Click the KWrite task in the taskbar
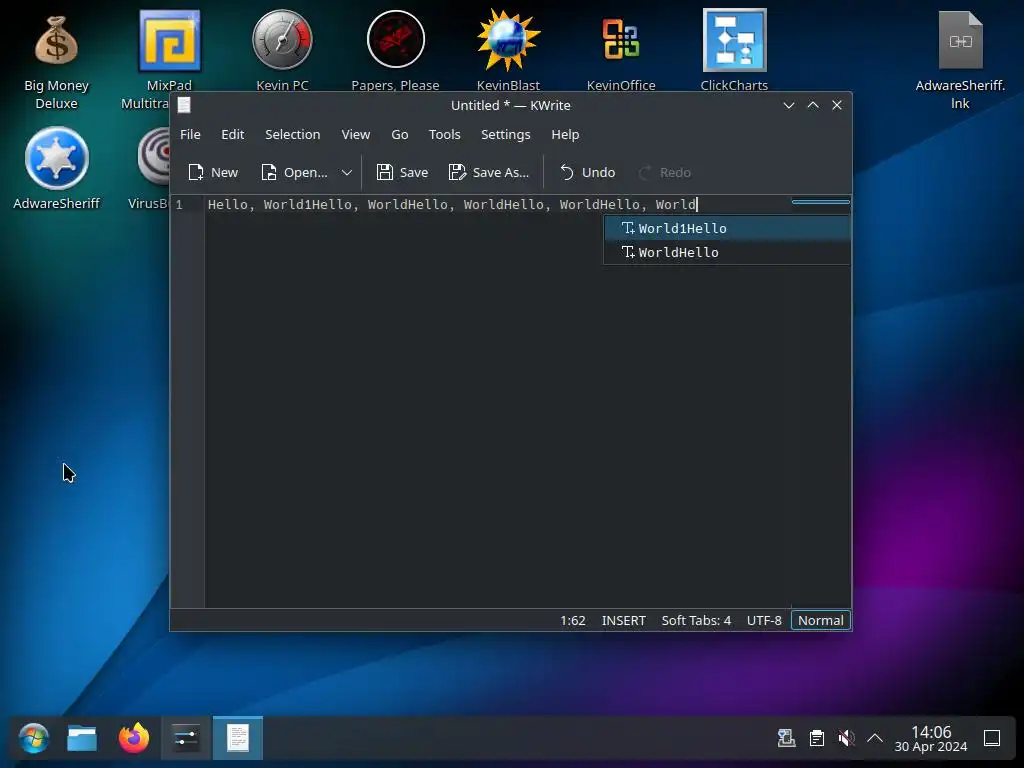Viewport: 1024px width, 768px height. click(x=238, y=739)
